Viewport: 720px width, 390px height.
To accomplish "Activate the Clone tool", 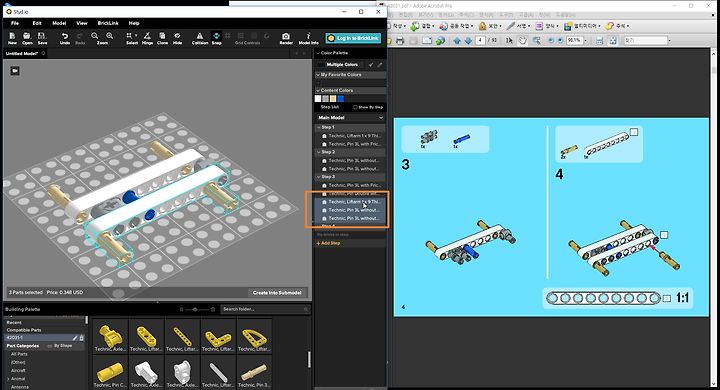I will (x=162, y=38).
